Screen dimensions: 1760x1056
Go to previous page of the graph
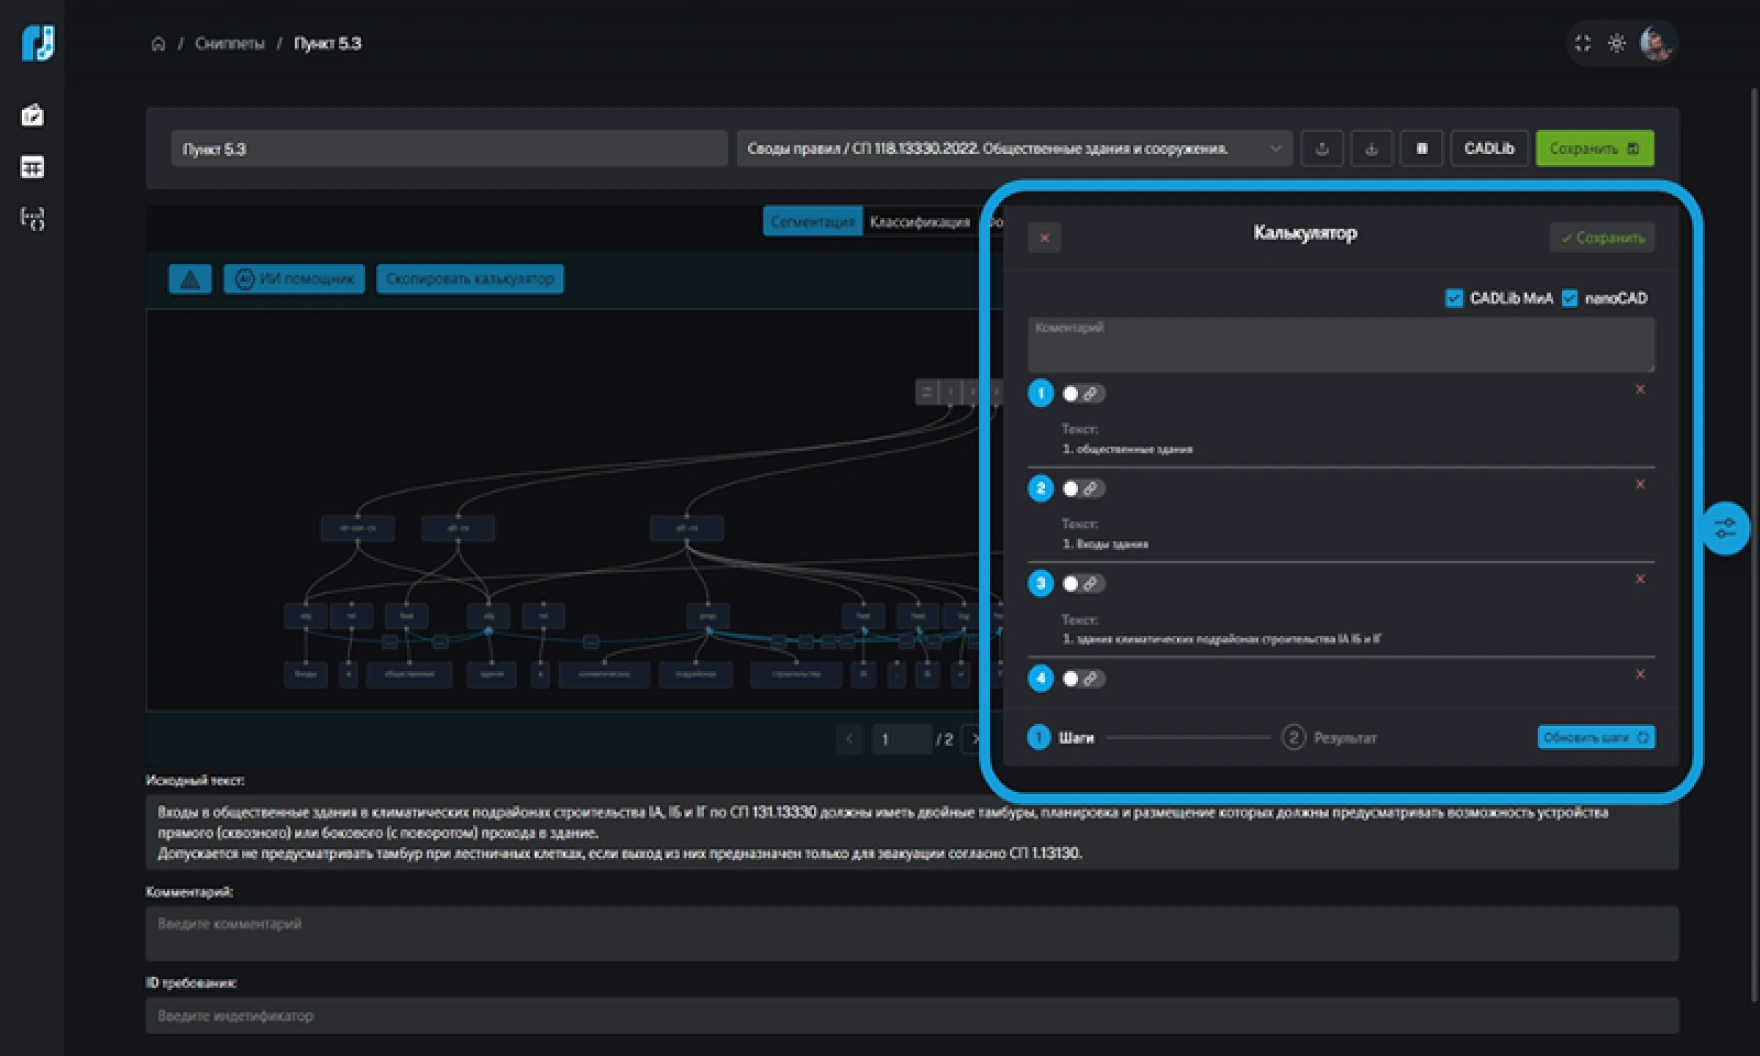point(849,739)
